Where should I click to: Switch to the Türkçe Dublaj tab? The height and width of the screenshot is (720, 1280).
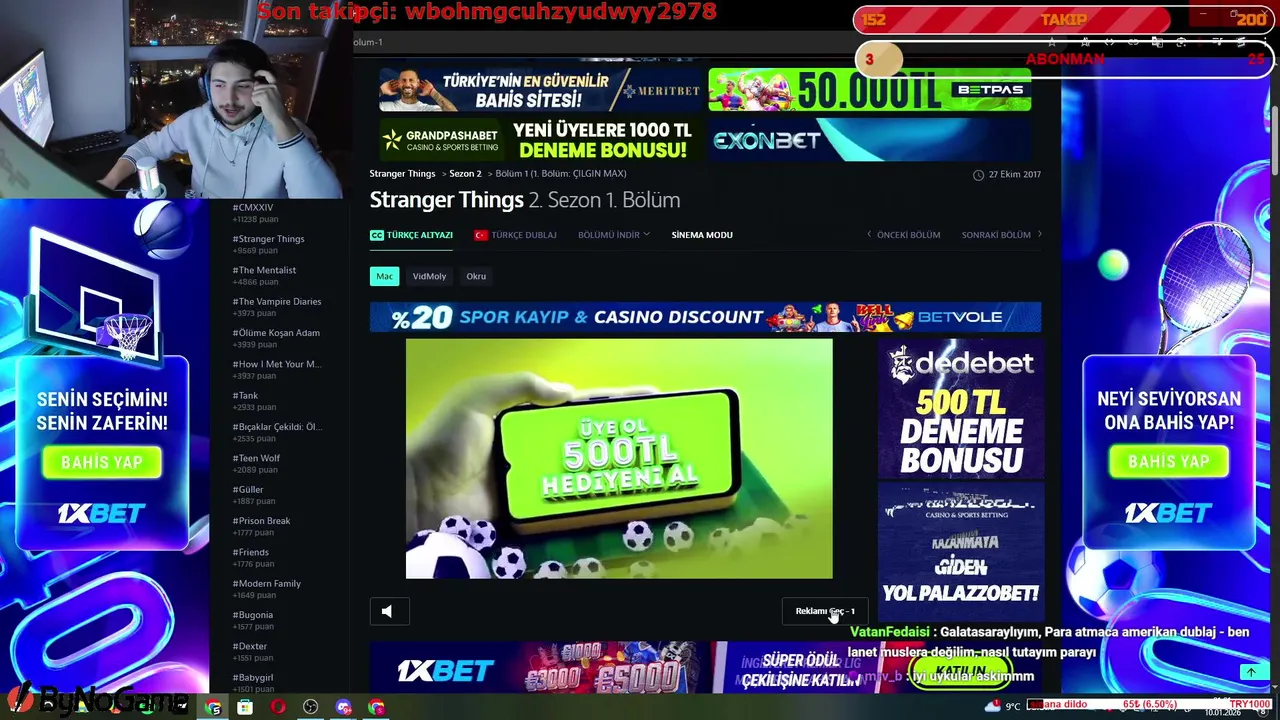pos(515,235)
